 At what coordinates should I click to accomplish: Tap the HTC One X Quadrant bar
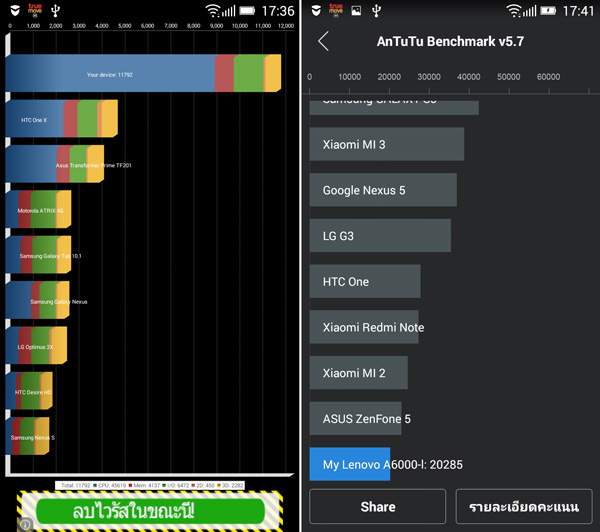pos(61,119)
